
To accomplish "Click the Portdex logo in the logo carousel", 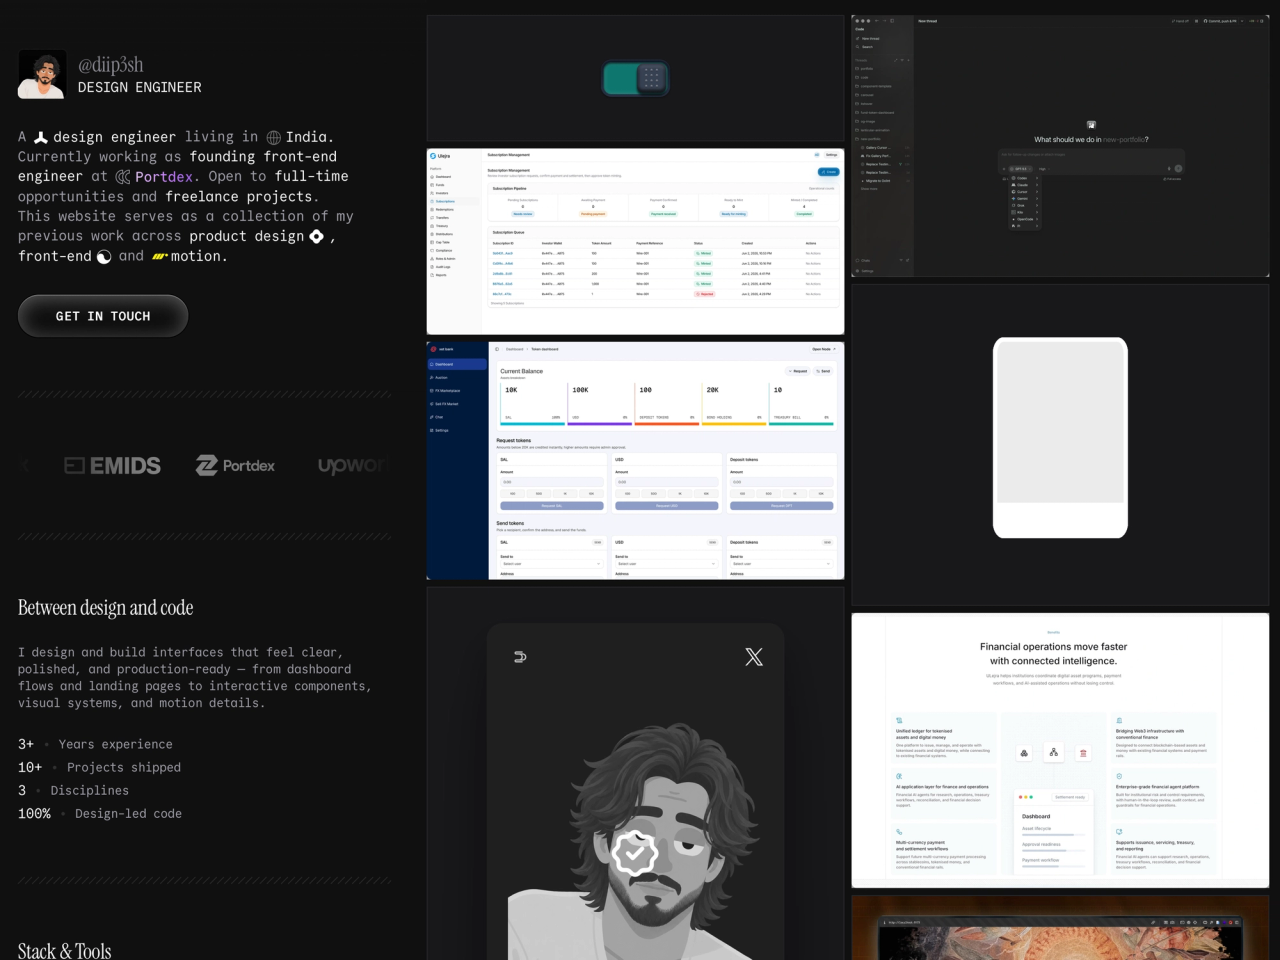I will 235,466.
